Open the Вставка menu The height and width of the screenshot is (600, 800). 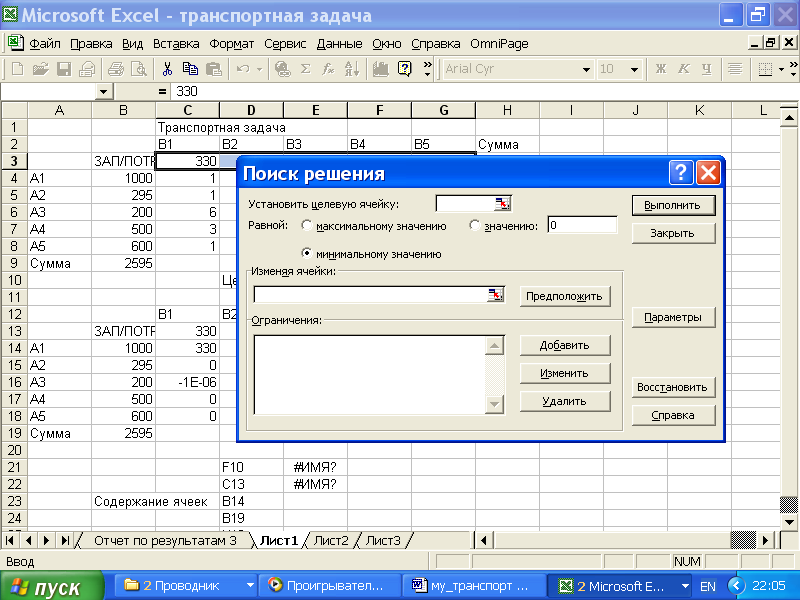pos(176,44)
